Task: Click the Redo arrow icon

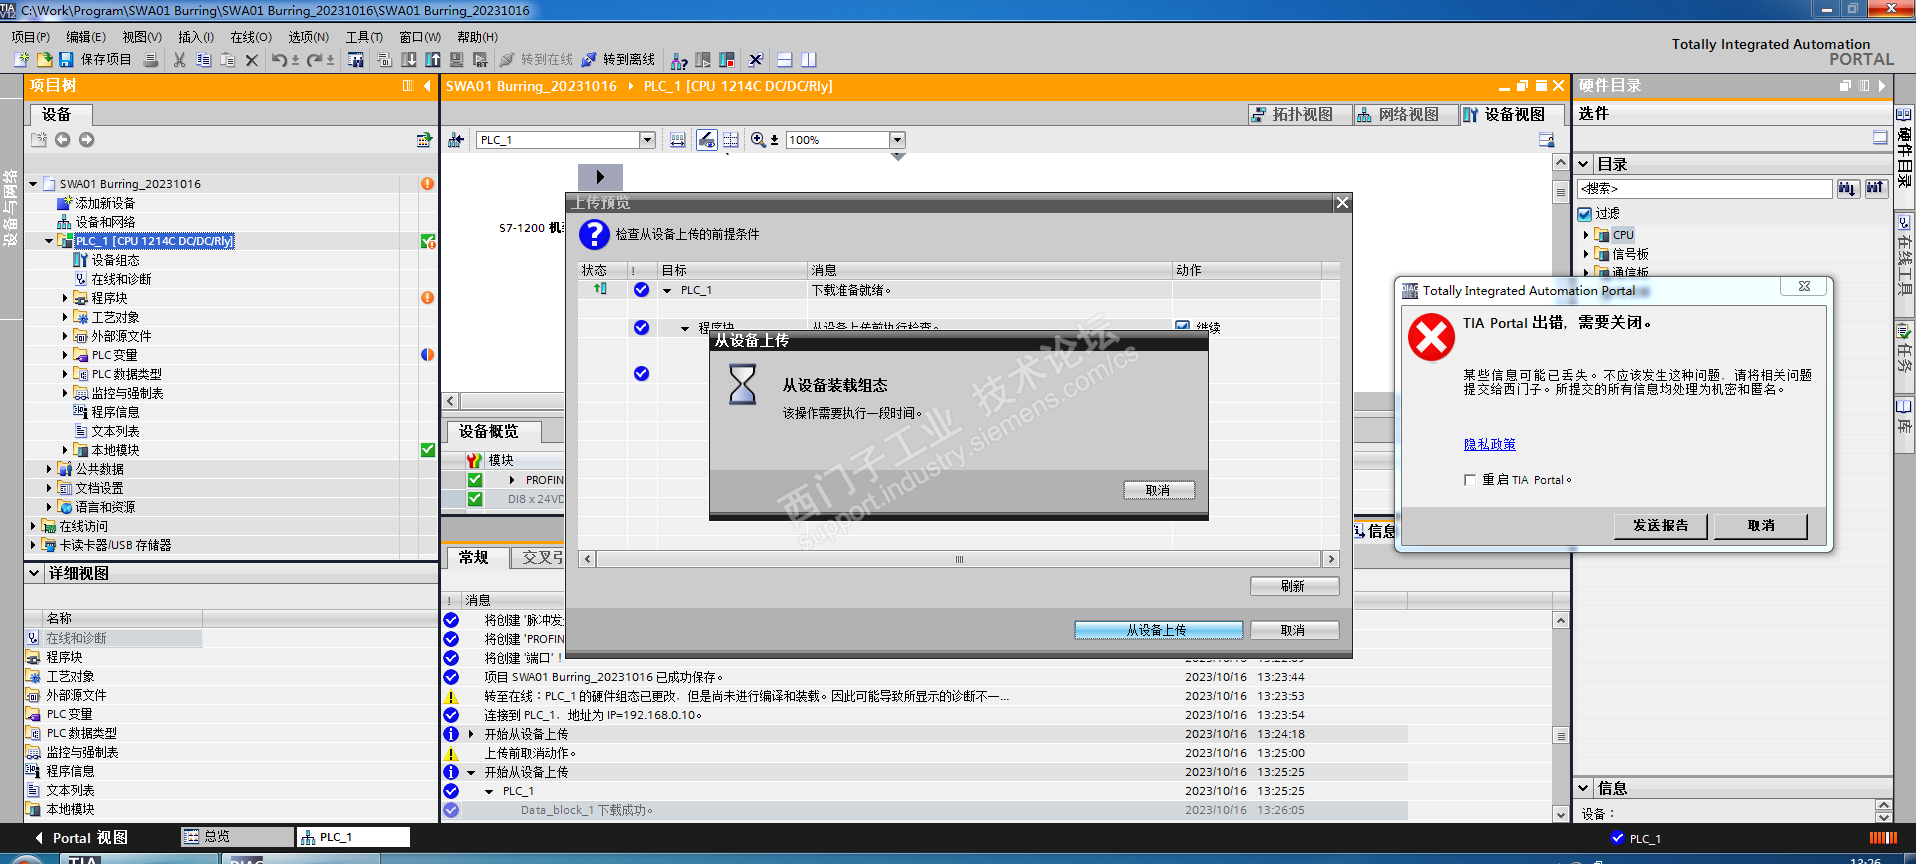Action: click(x=315, y=60)
